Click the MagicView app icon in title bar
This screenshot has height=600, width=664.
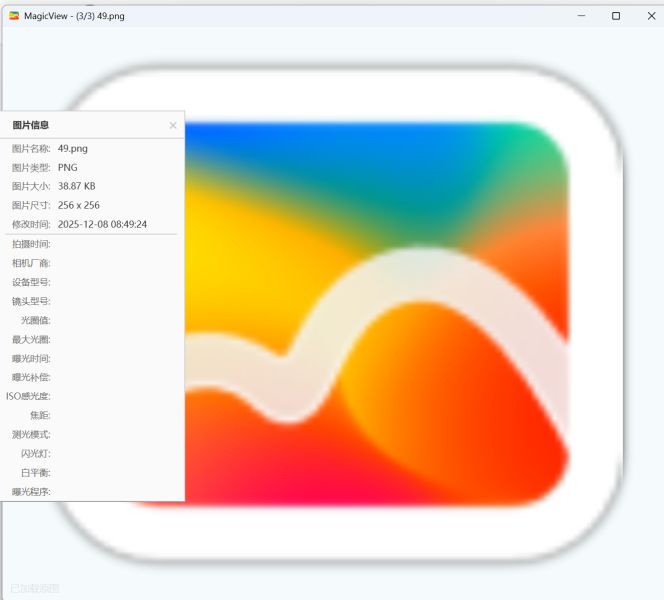click(x=14, y=16)
